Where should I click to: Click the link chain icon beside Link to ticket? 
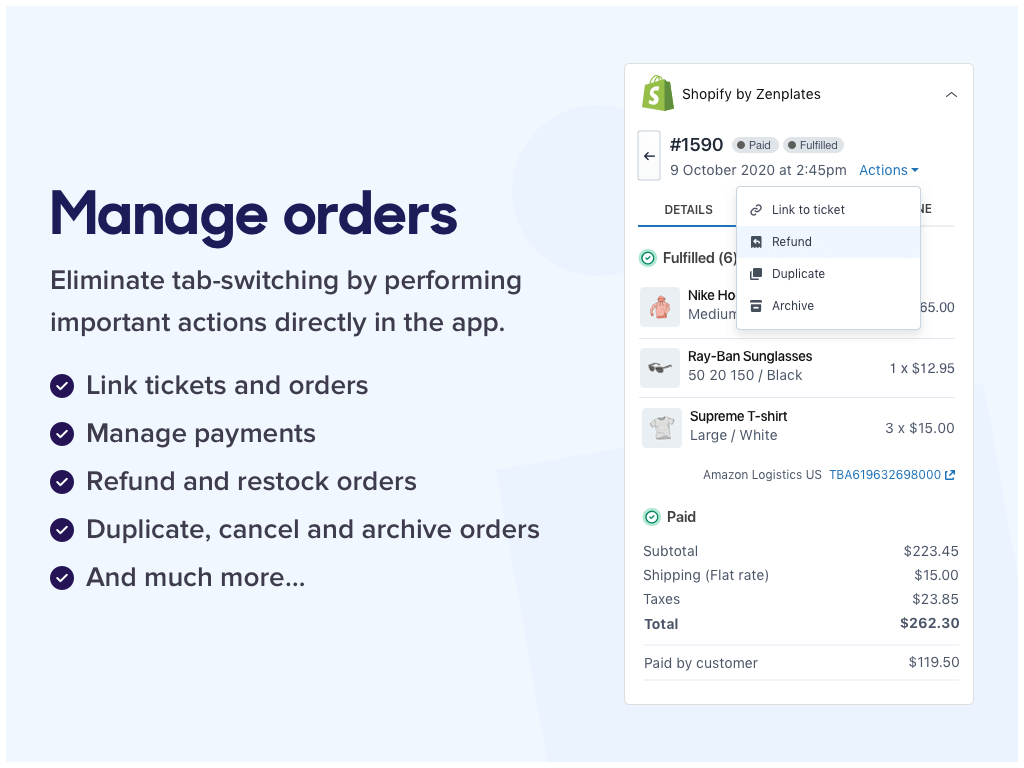[x=755, y=209]
